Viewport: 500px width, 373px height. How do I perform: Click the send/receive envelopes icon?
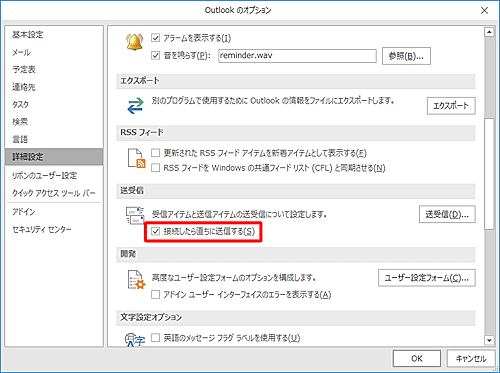point(135,215)
